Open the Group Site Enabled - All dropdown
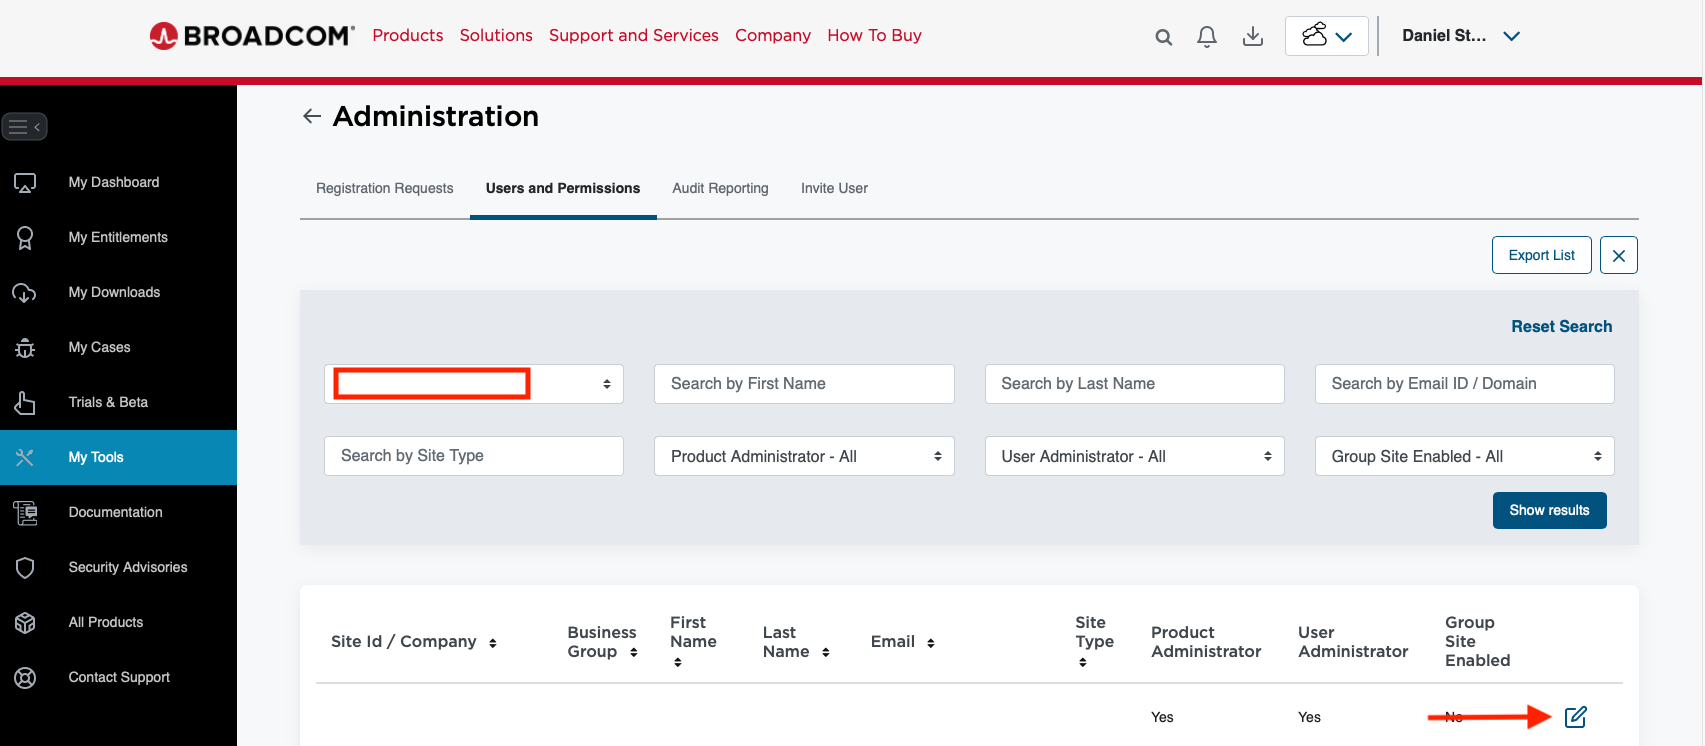The width and height of the screenshot is (1705, 746). tap(1464, 456)
